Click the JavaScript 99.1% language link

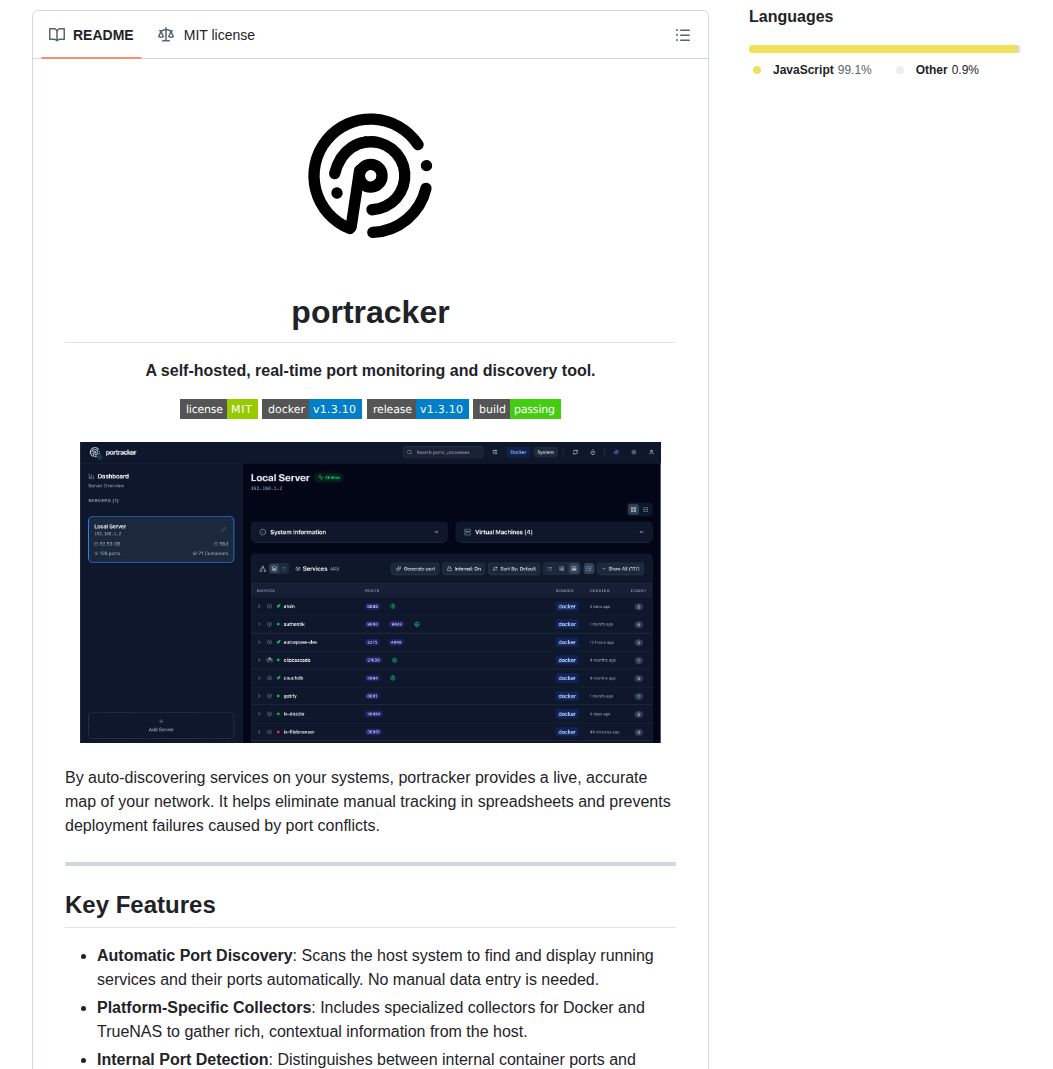[812, 70]
